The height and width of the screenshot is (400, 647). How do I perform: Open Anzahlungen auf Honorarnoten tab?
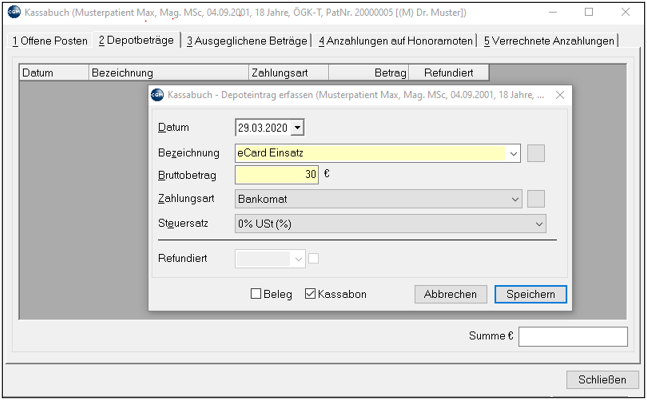pos(395,41)
